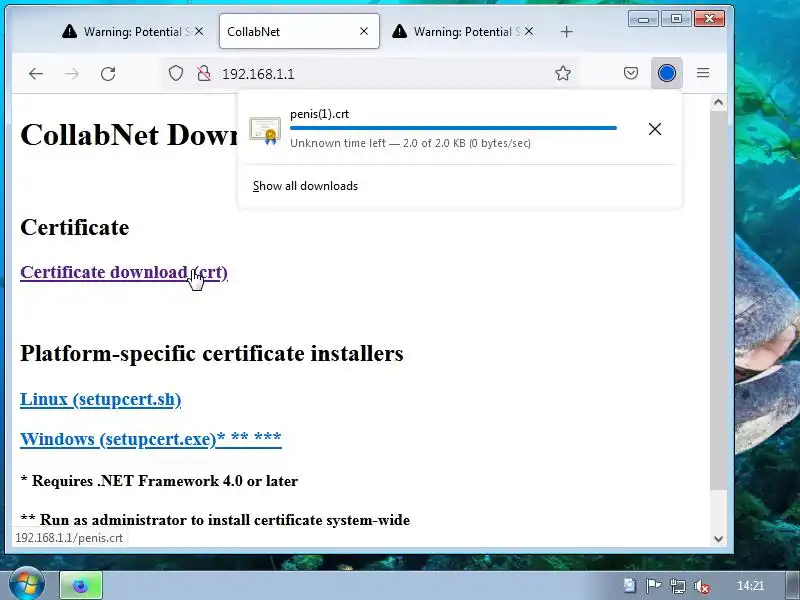Click the download progress bar

pos(453,128)
